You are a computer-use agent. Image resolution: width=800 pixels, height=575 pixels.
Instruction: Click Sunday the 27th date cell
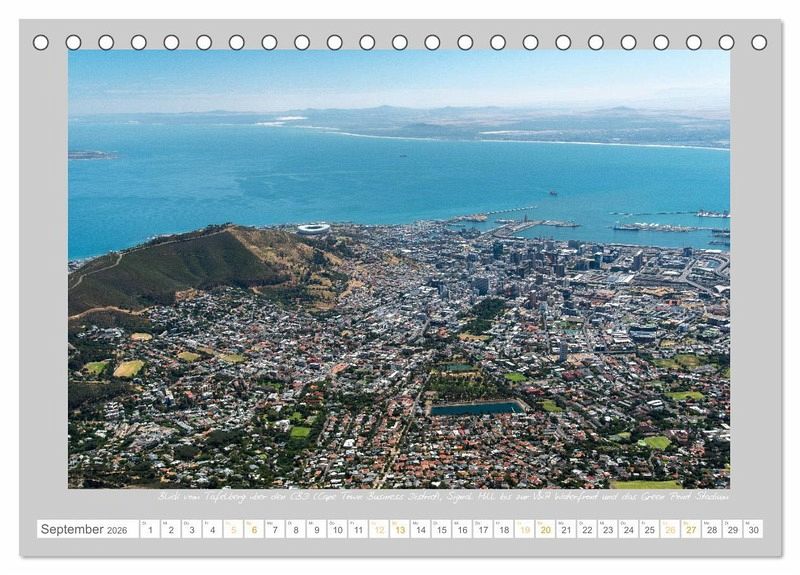(690, 529)
